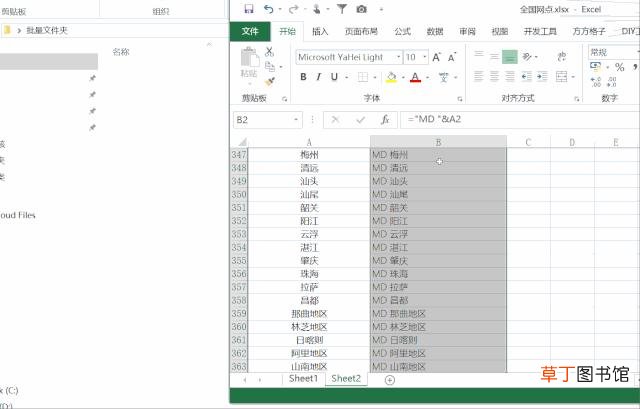Click the 粘贴 paste button
Image resolution: width=640 pixels, height=409 pixels.
click(250, 62)
